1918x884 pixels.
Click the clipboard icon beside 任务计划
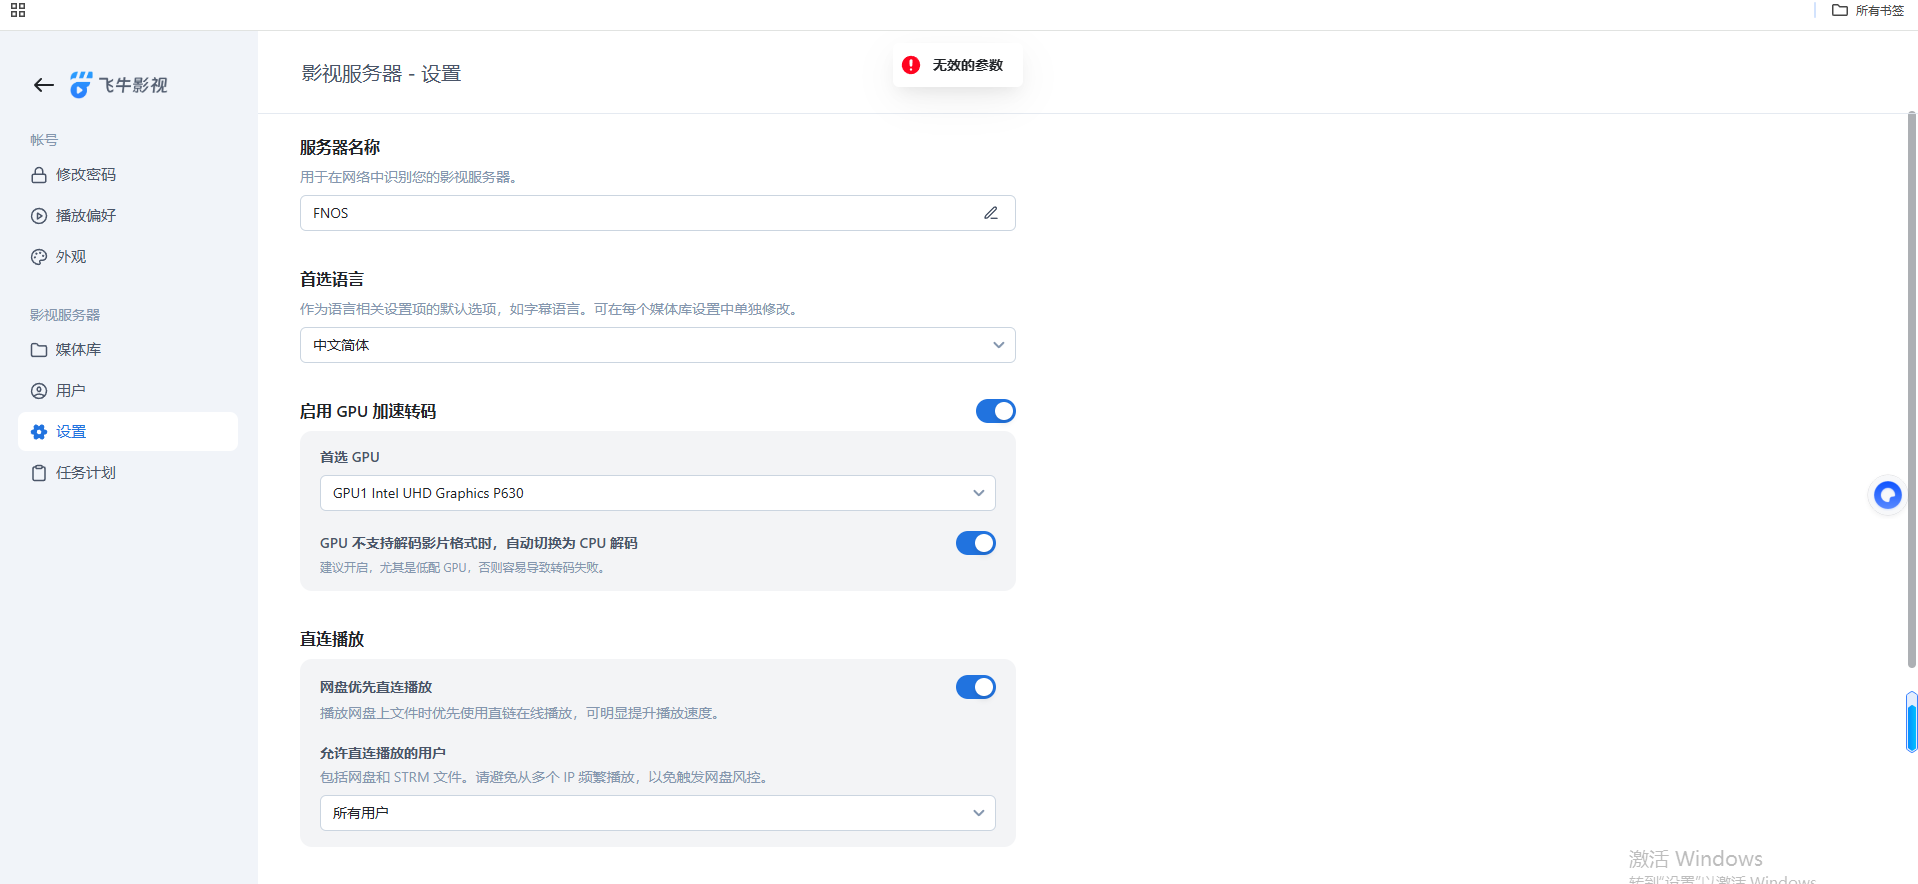pos(39,473)
